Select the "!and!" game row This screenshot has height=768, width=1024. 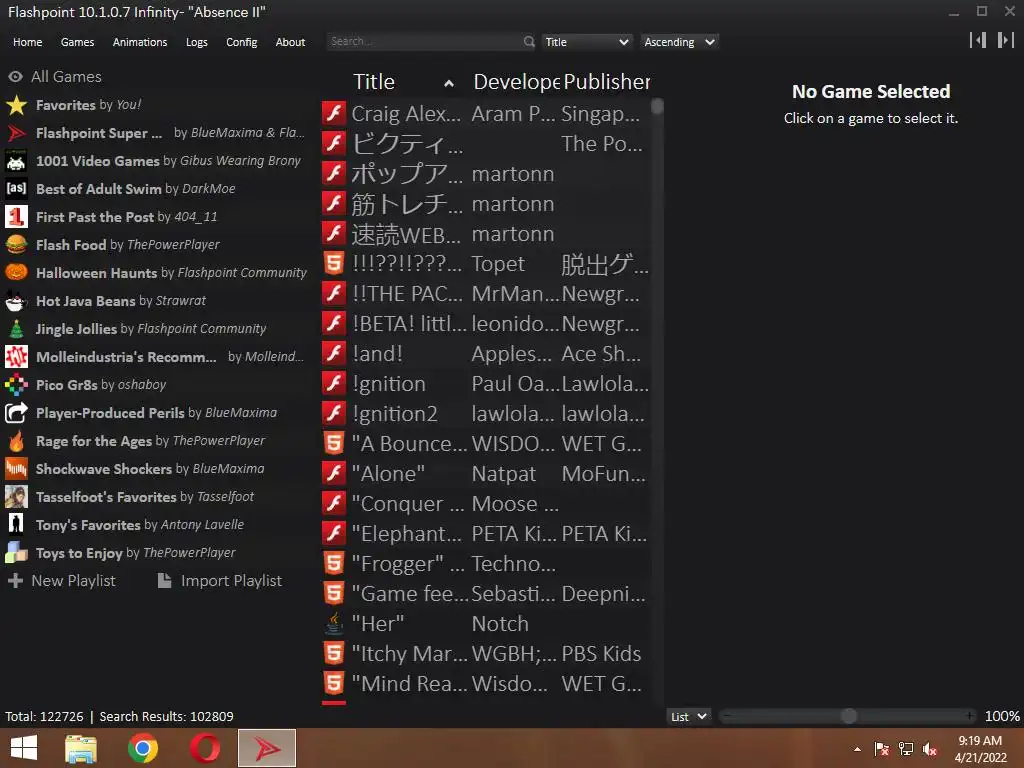[x=486, y=353]
